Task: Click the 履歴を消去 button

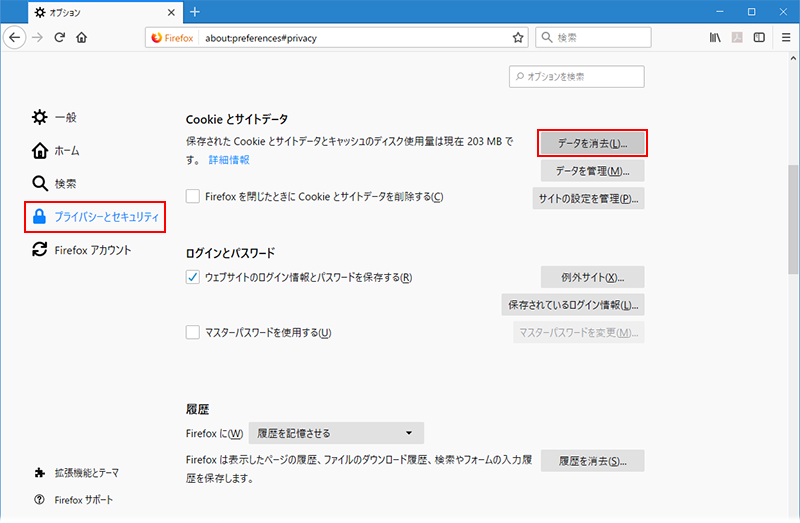Action: point(592,461)
